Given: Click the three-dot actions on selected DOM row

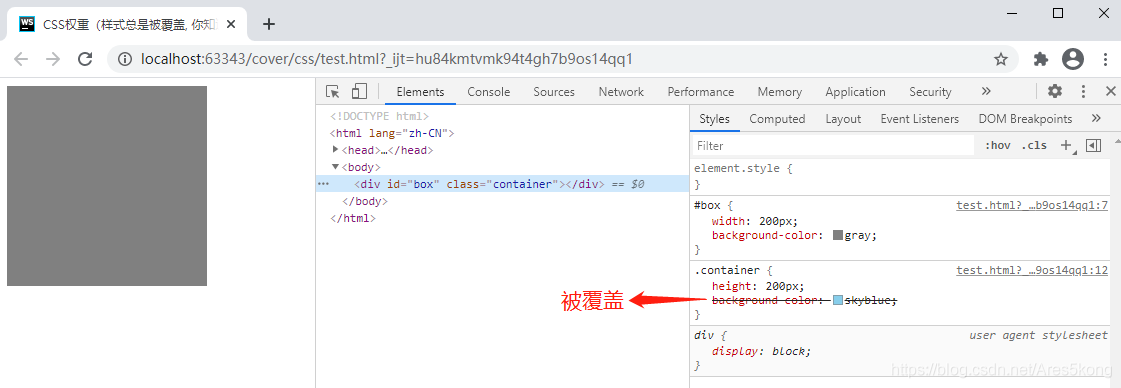Looking at the screenshot, I should [323, 184].
